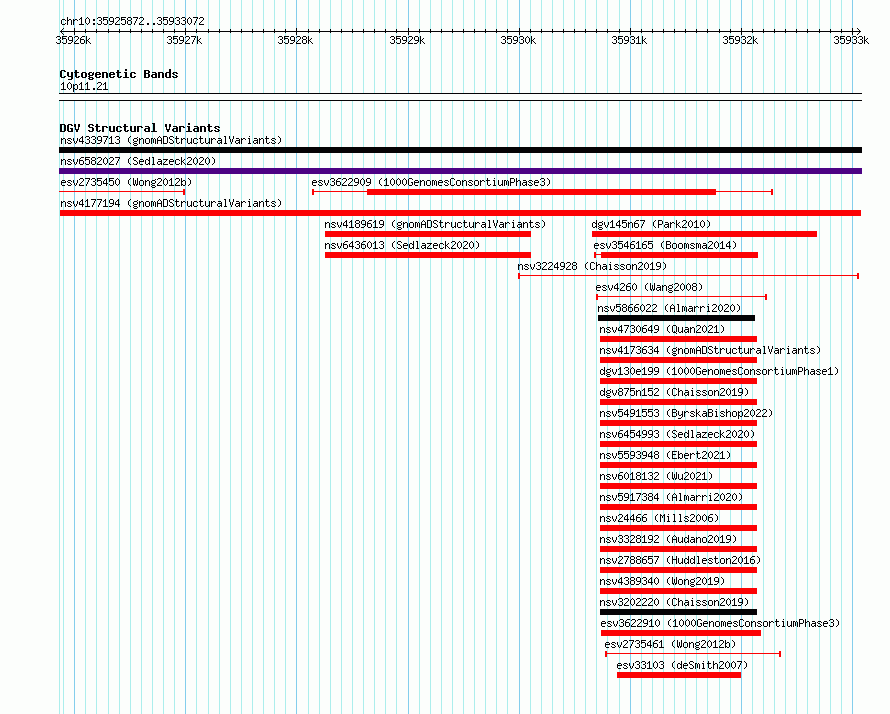890x714 pixels.
Task: Open nsv6454993 (Sedlazeck2020) variant
Action: click(677, 434)
